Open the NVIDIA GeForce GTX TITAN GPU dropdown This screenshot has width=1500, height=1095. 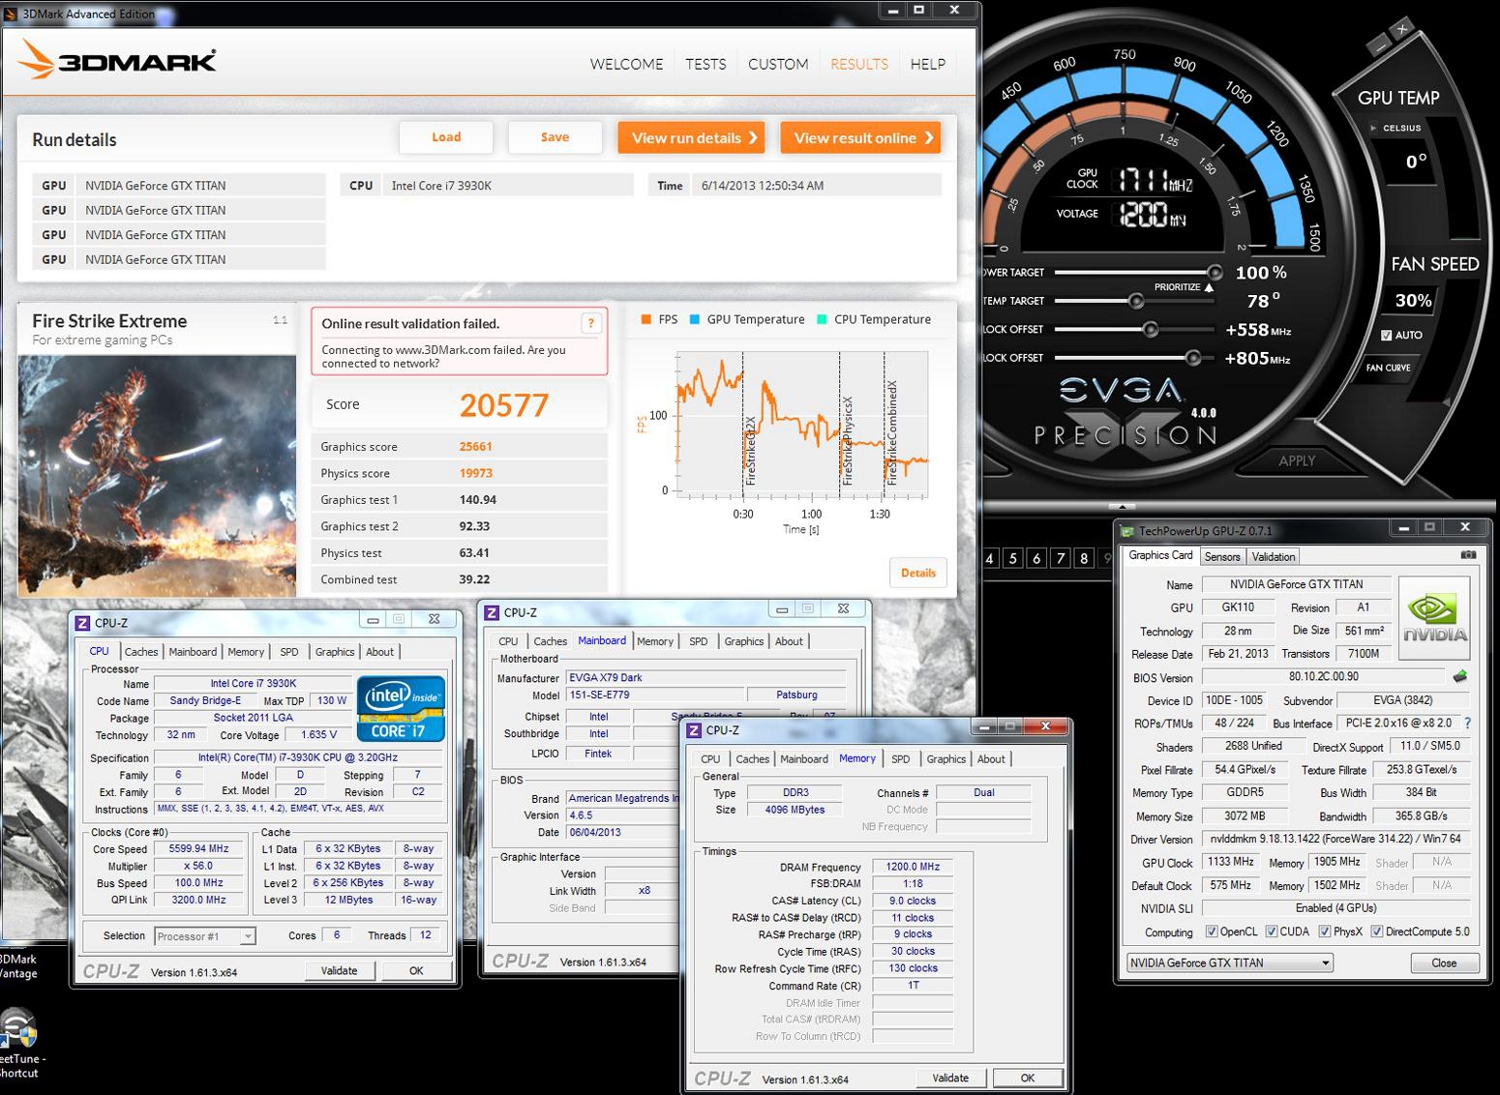1230,963
